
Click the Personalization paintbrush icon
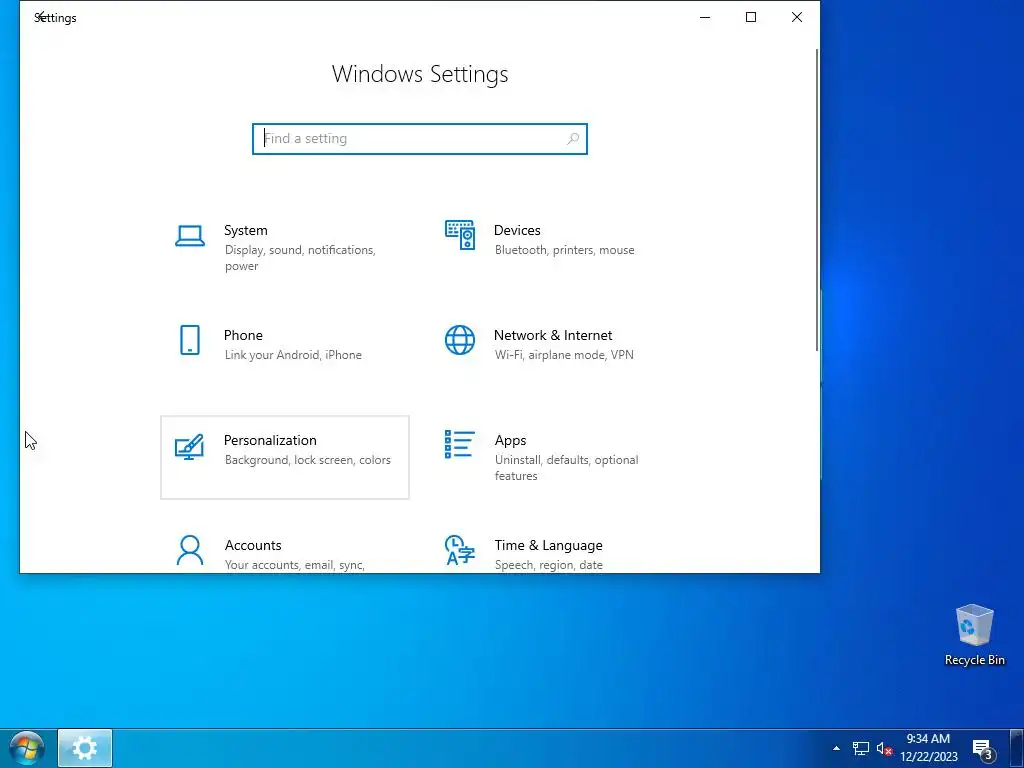coord(189,446)
